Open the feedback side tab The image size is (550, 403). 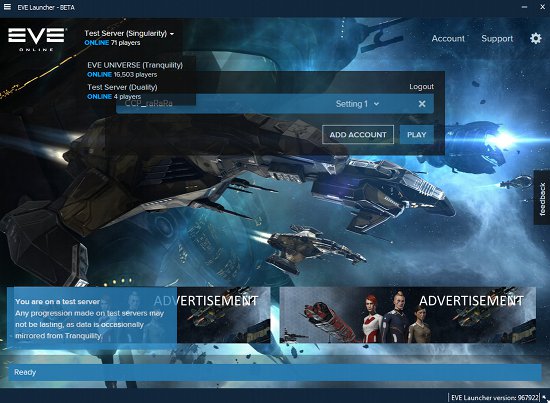coord(542,198)
